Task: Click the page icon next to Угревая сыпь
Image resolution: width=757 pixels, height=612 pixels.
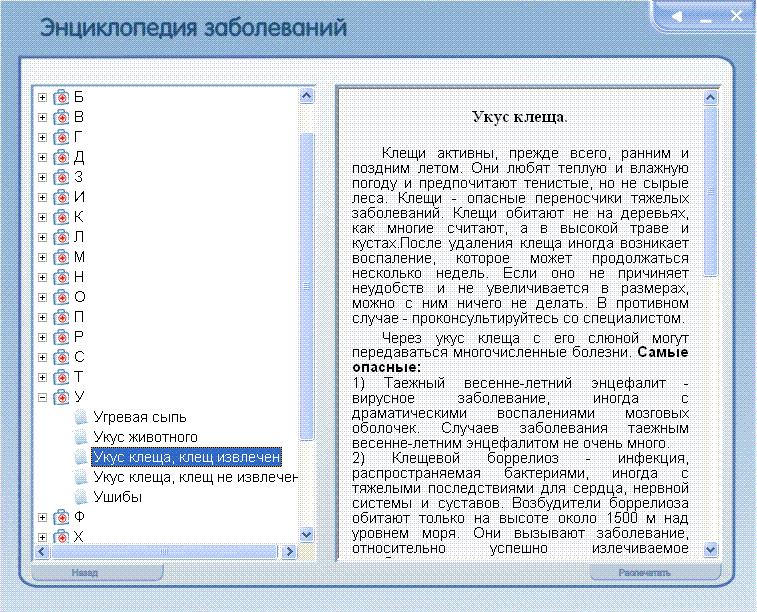Action: pyautogui.click(x=81, y=417)
